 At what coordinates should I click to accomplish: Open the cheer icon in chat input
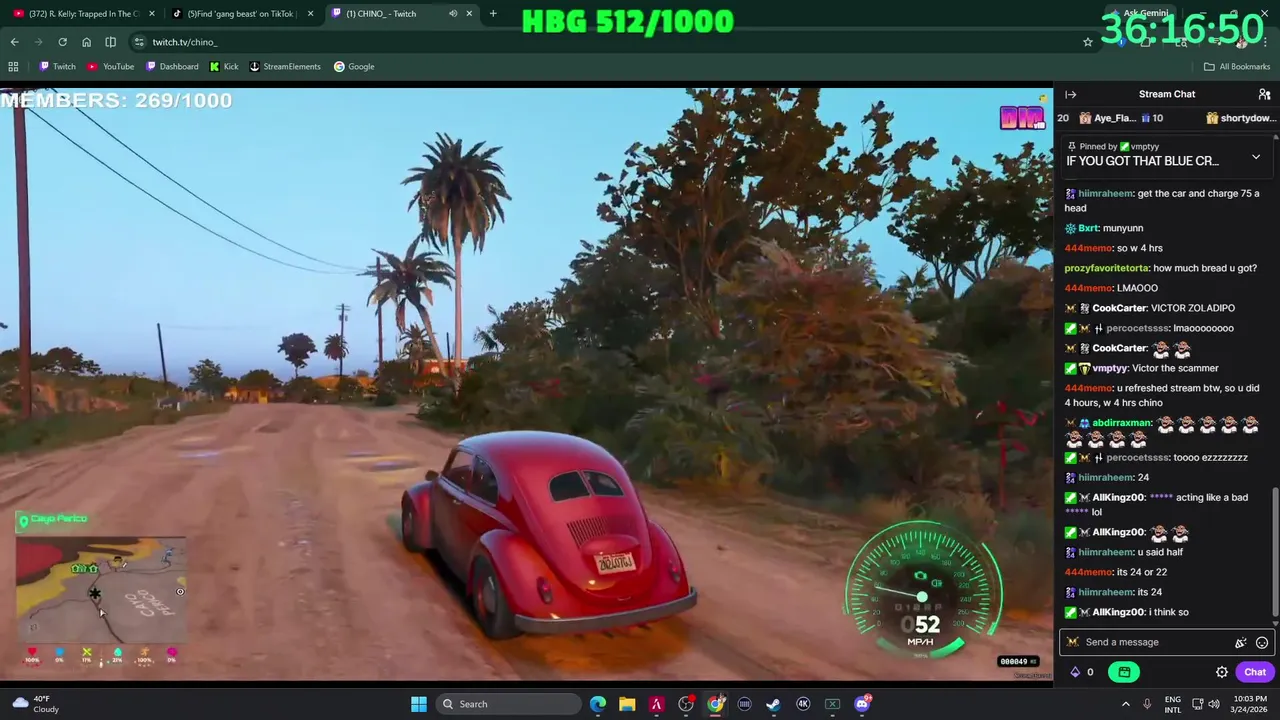coord(1241,643)
